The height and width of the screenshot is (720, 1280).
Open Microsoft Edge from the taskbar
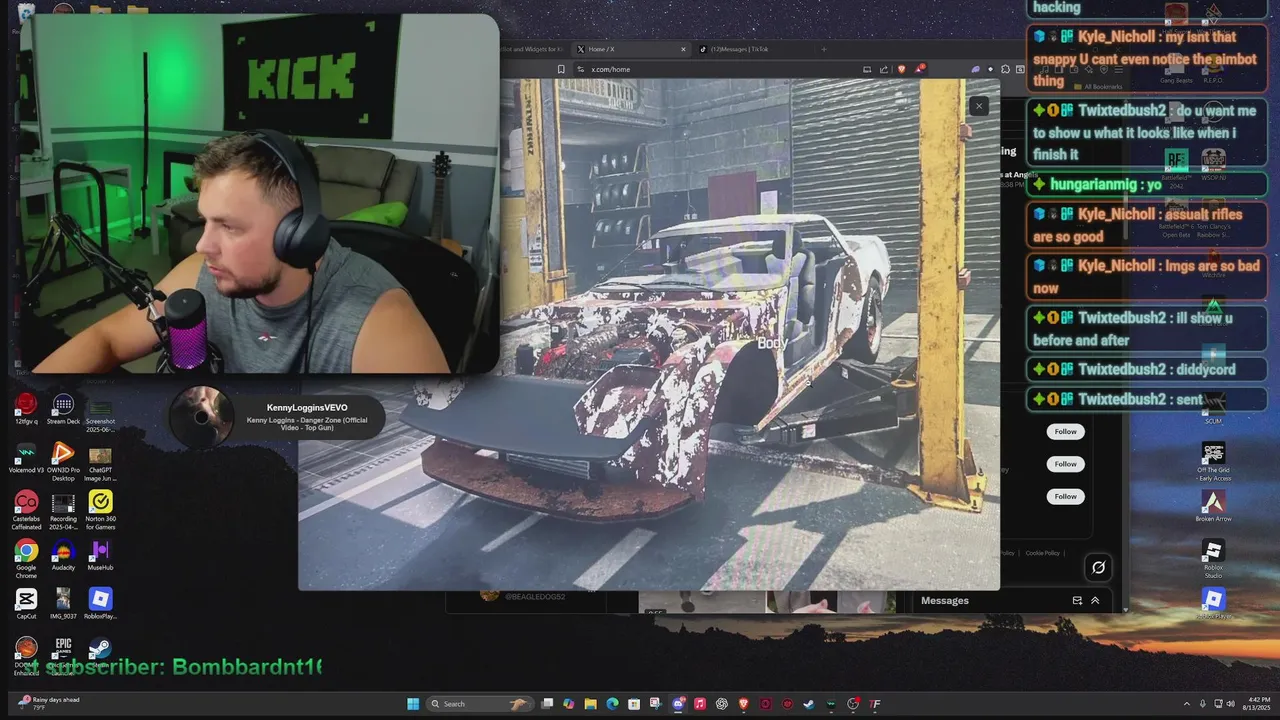(612, 704)
